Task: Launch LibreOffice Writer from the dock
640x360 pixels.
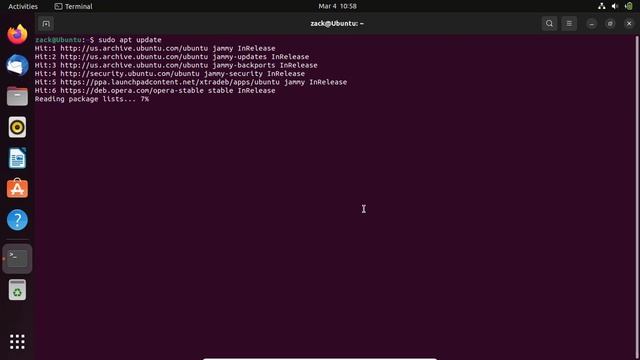Action: [x=17, y=158]
